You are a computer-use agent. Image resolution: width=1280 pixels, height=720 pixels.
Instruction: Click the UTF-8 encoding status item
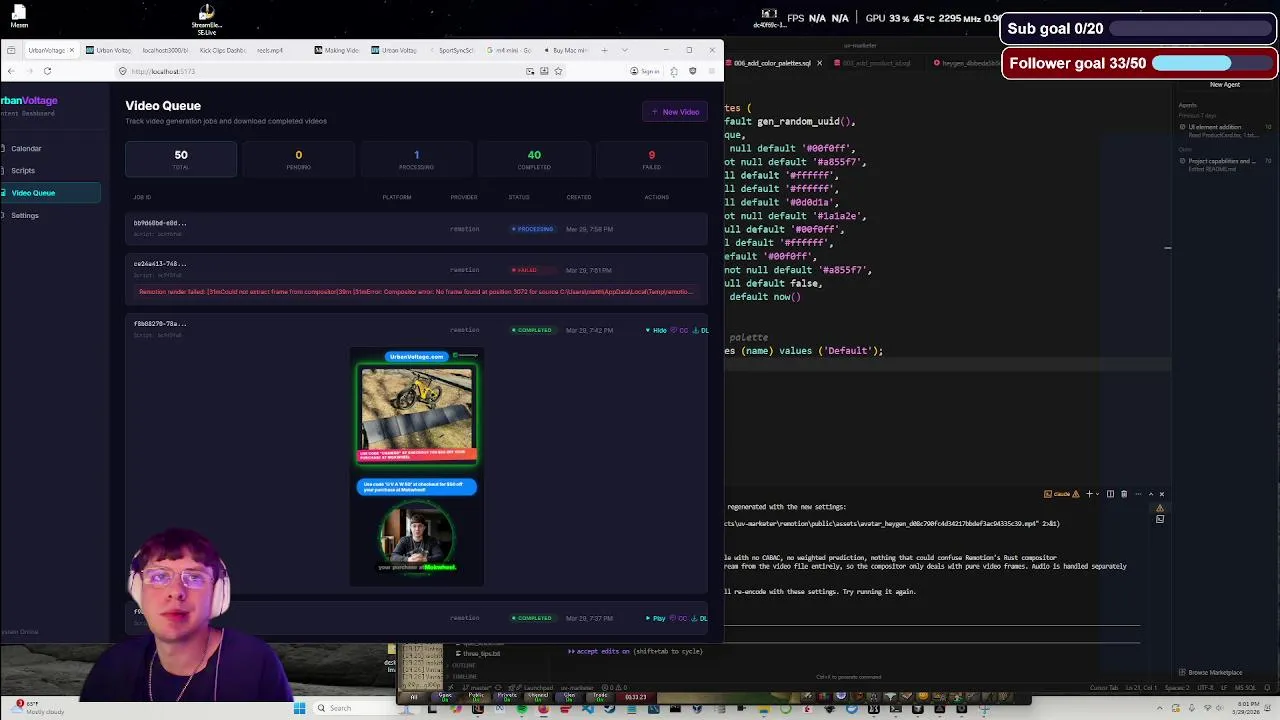pos(1207,688)
